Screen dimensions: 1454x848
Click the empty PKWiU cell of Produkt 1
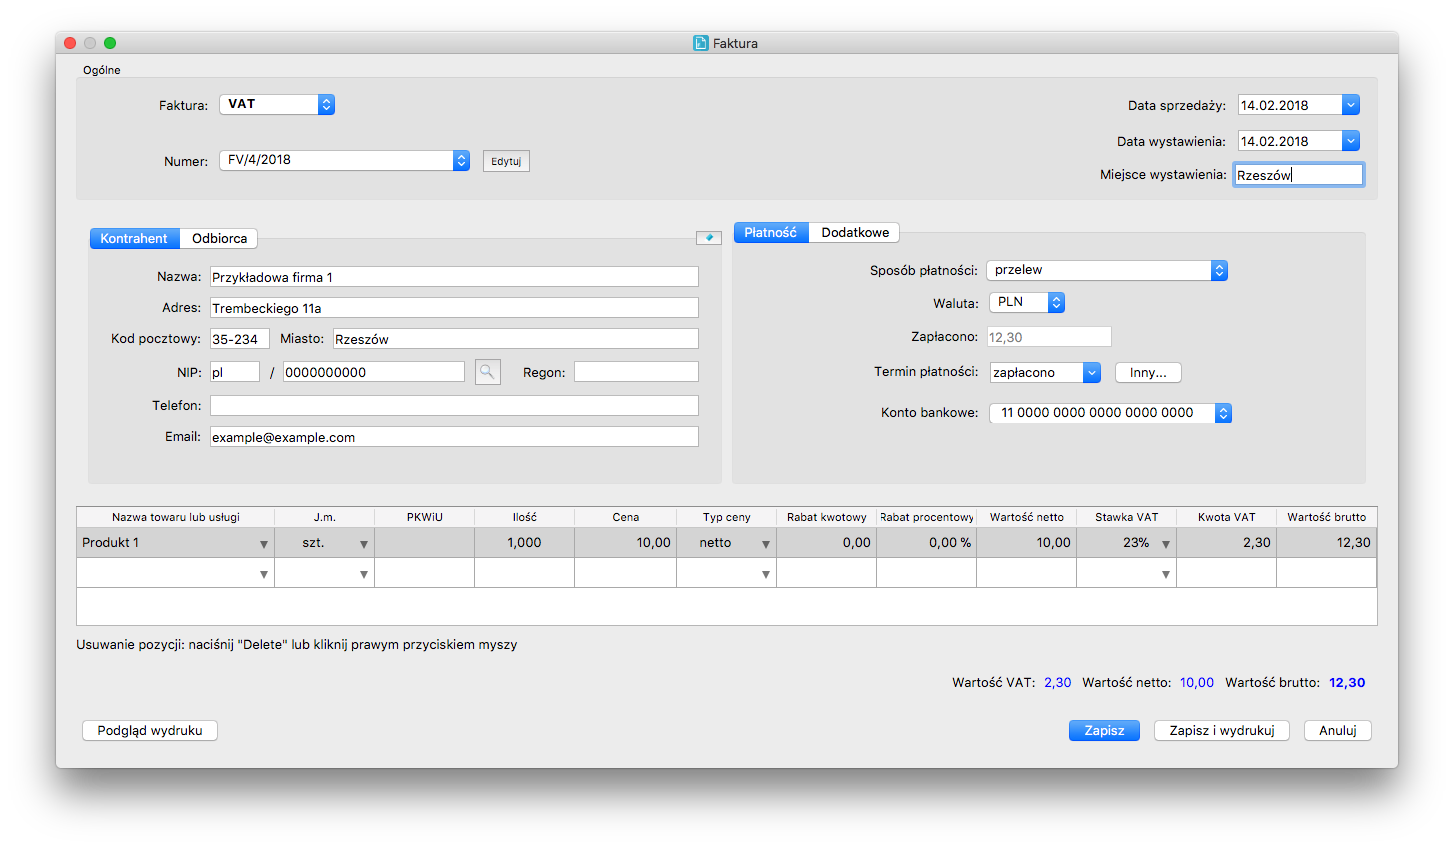[x=425, y=542]
